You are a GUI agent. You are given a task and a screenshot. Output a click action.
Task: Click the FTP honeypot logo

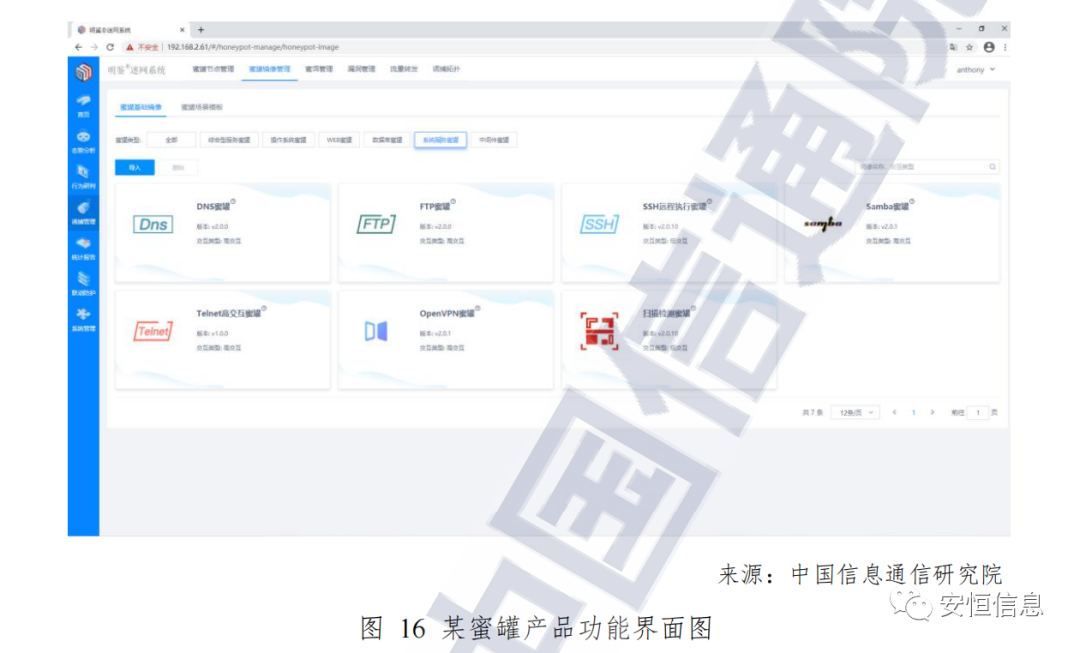click(x=376, y=225)
